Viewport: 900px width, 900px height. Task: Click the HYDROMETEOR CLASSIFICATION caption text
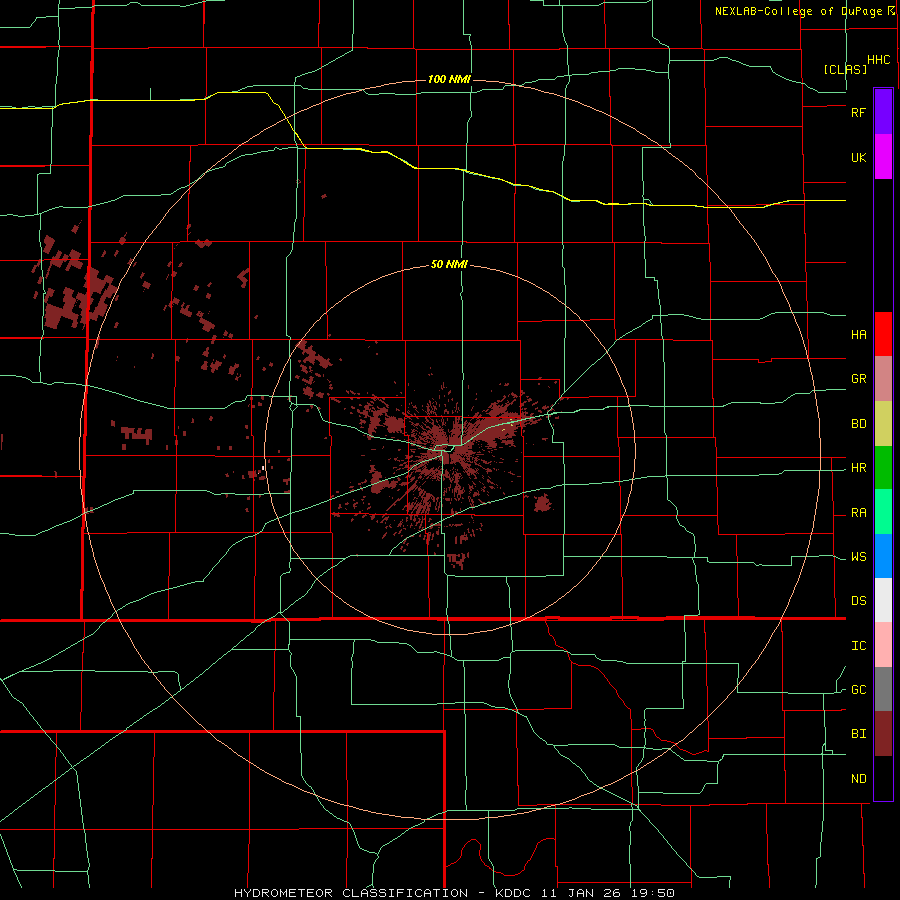(x=351, y=893)
